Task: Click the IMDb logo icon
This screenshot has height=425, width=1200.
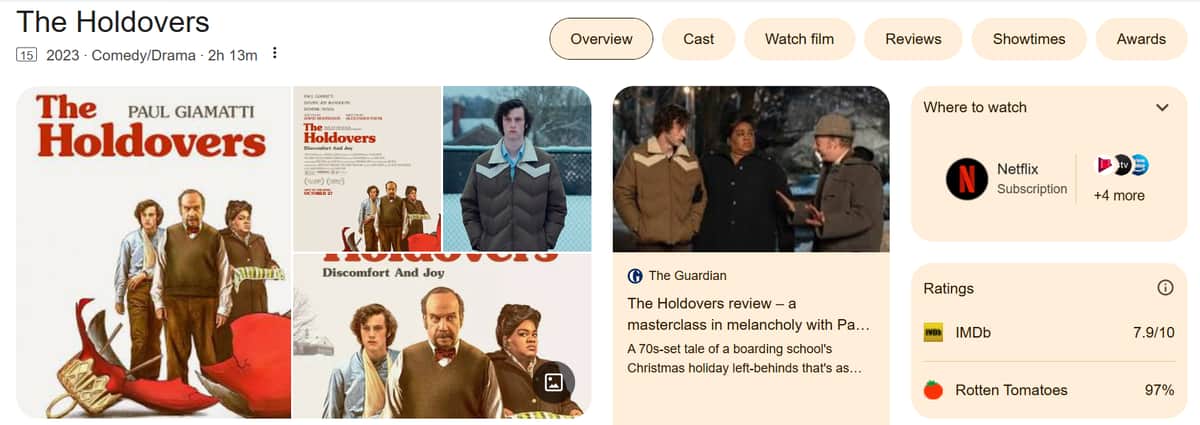Action: tap(933, 332)
